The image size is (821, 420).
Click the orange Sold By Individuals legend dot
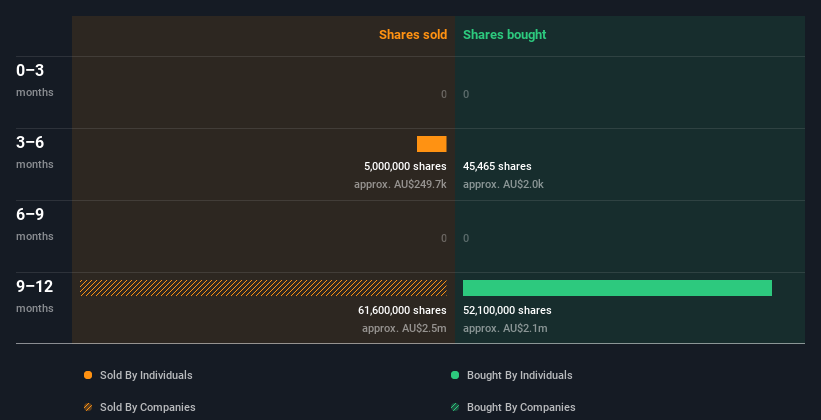pyautogui.click(x=88, y=375)
